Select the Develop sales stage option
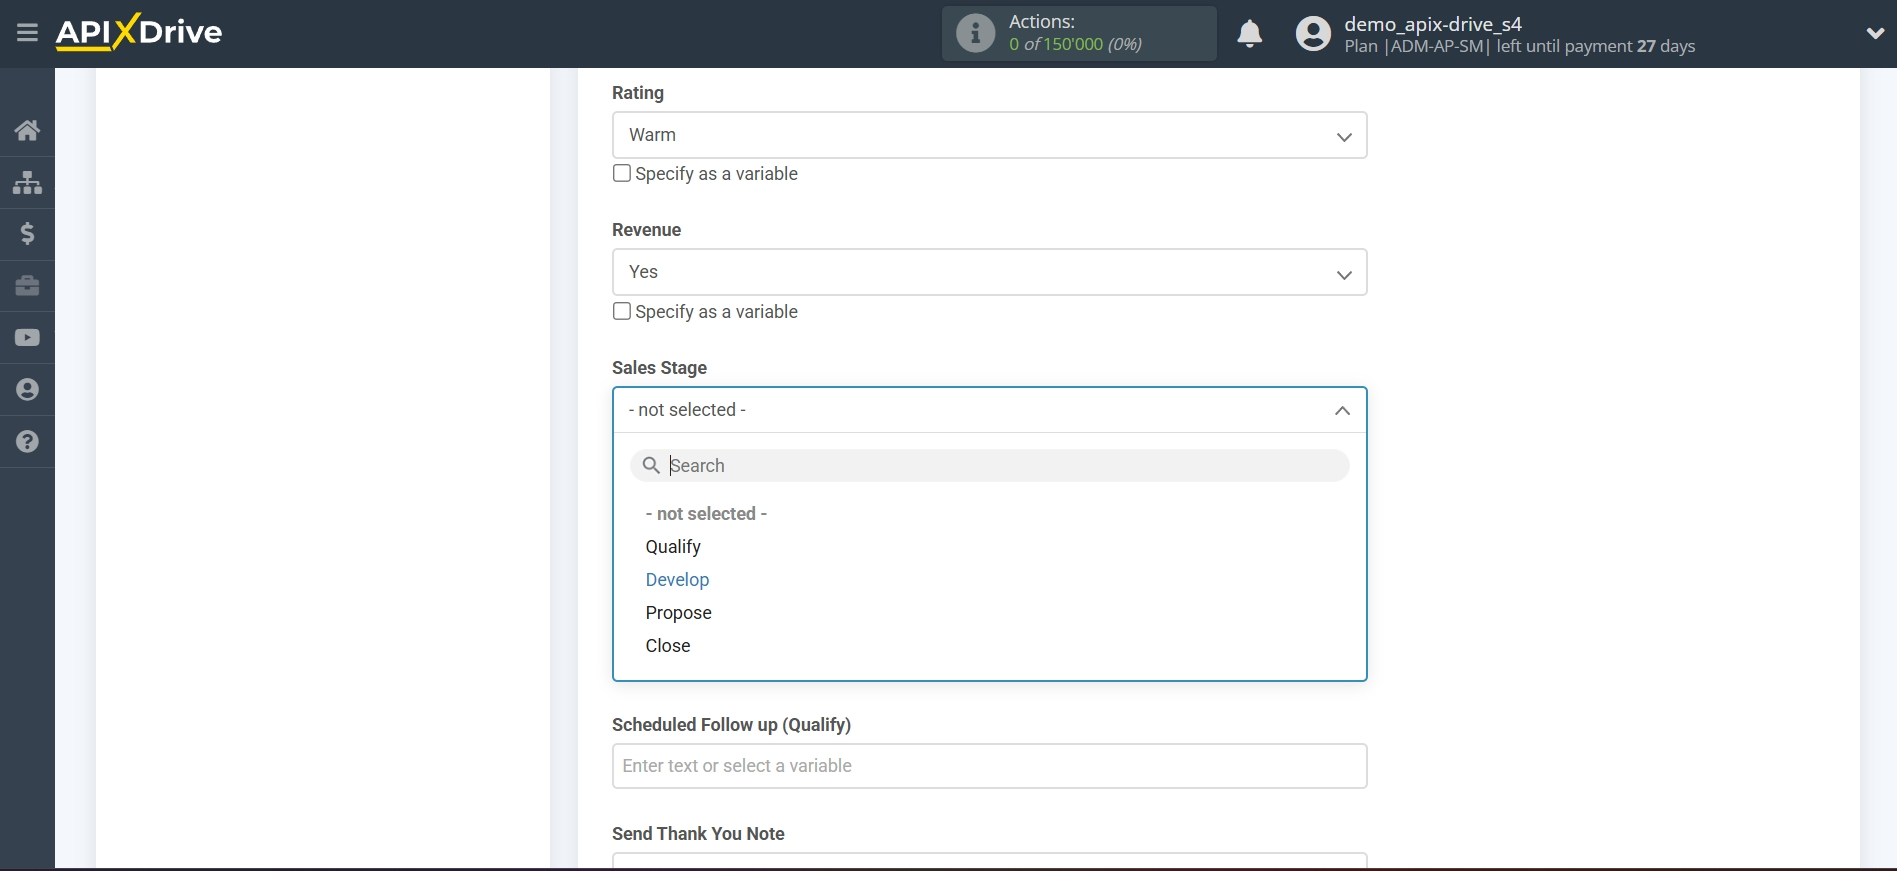The height and width of the screenshot is (871, 1897). pos(677,580)
